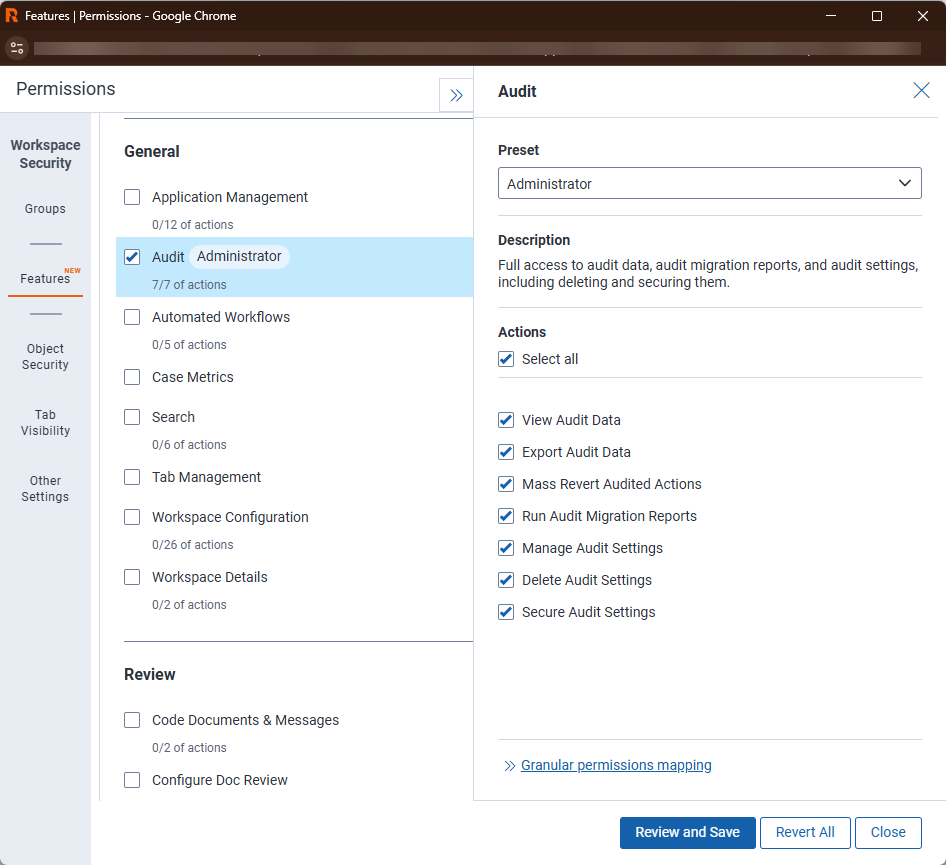This screenshot has height=865, width=946.
Task: Uncheck Delete Audit Settings
Action: click(506, 580)
